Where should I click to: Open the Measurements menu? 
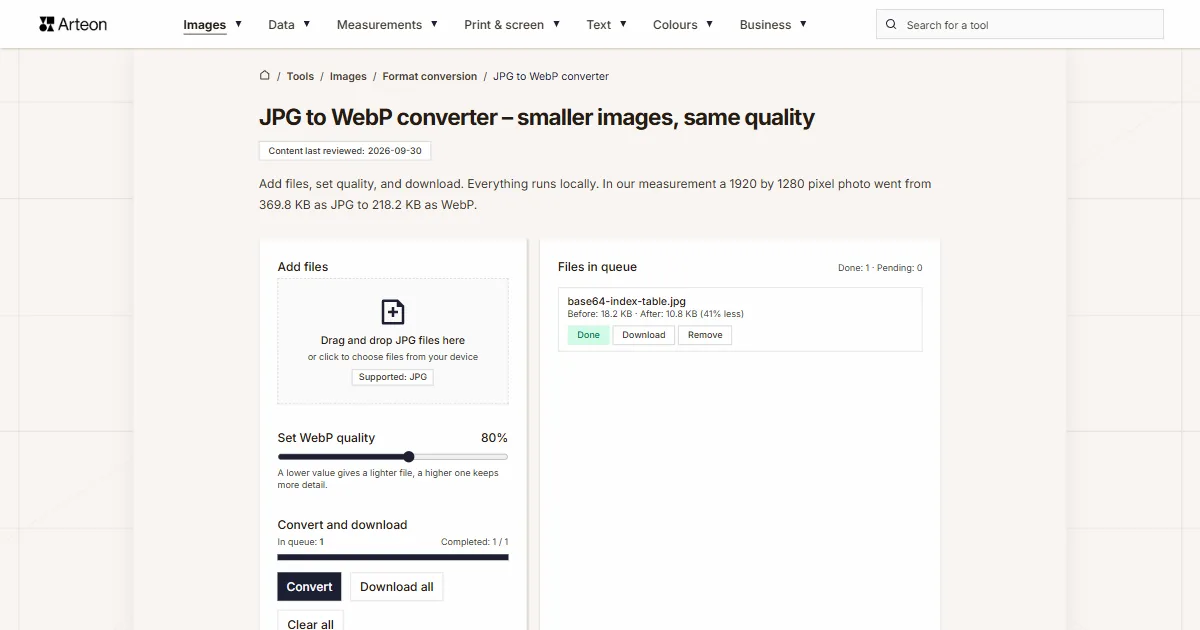coord(387,24)
